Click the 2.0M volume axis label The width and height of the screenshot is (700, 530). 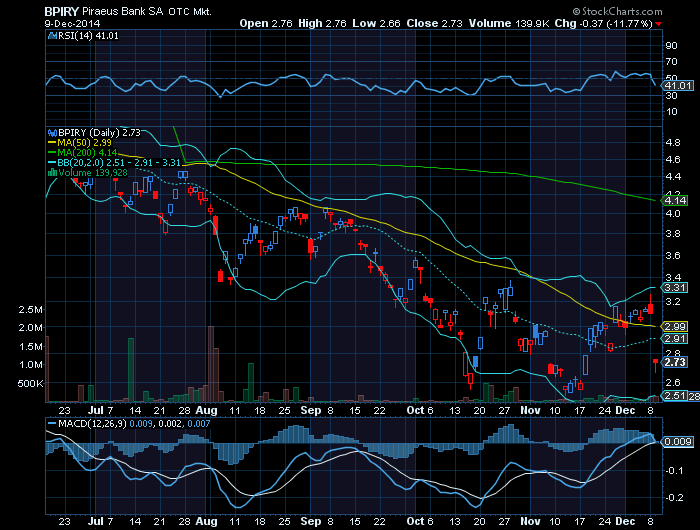click(30, 328)
